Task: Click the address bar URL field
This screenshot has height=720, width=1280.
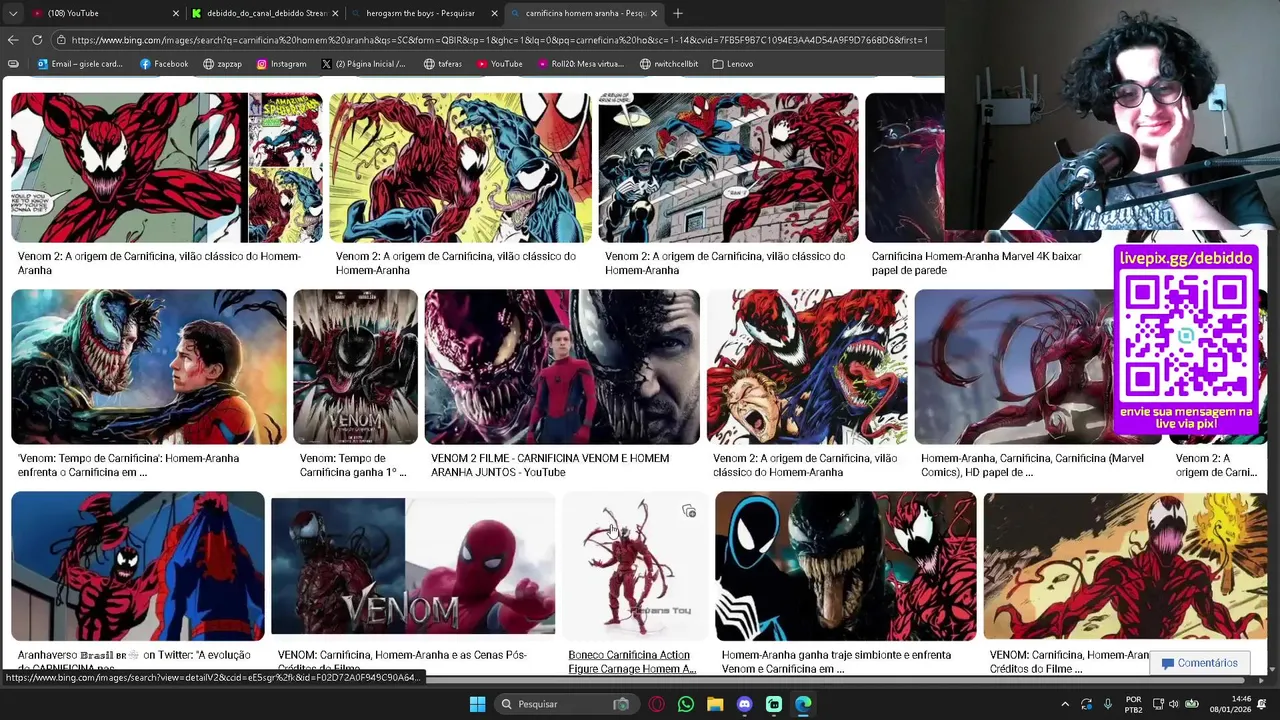Action: tap(498, 40)
